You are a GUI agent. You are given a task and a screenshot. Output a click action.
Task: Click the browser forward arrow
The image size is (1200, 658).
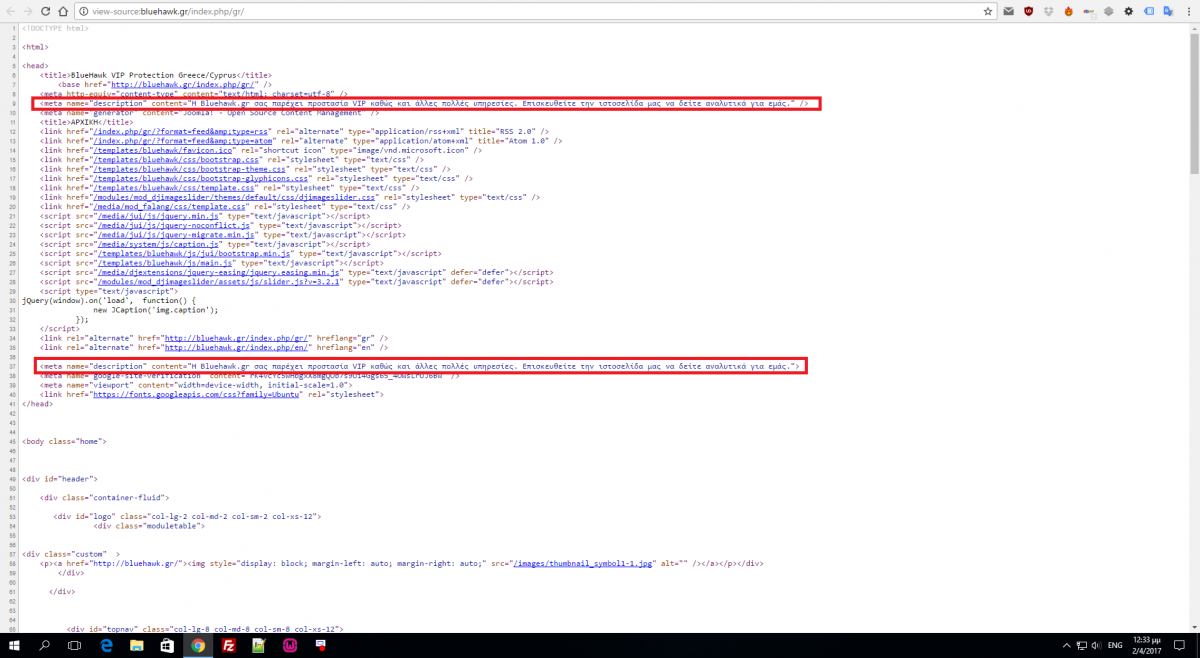click(x=28, y=11)
